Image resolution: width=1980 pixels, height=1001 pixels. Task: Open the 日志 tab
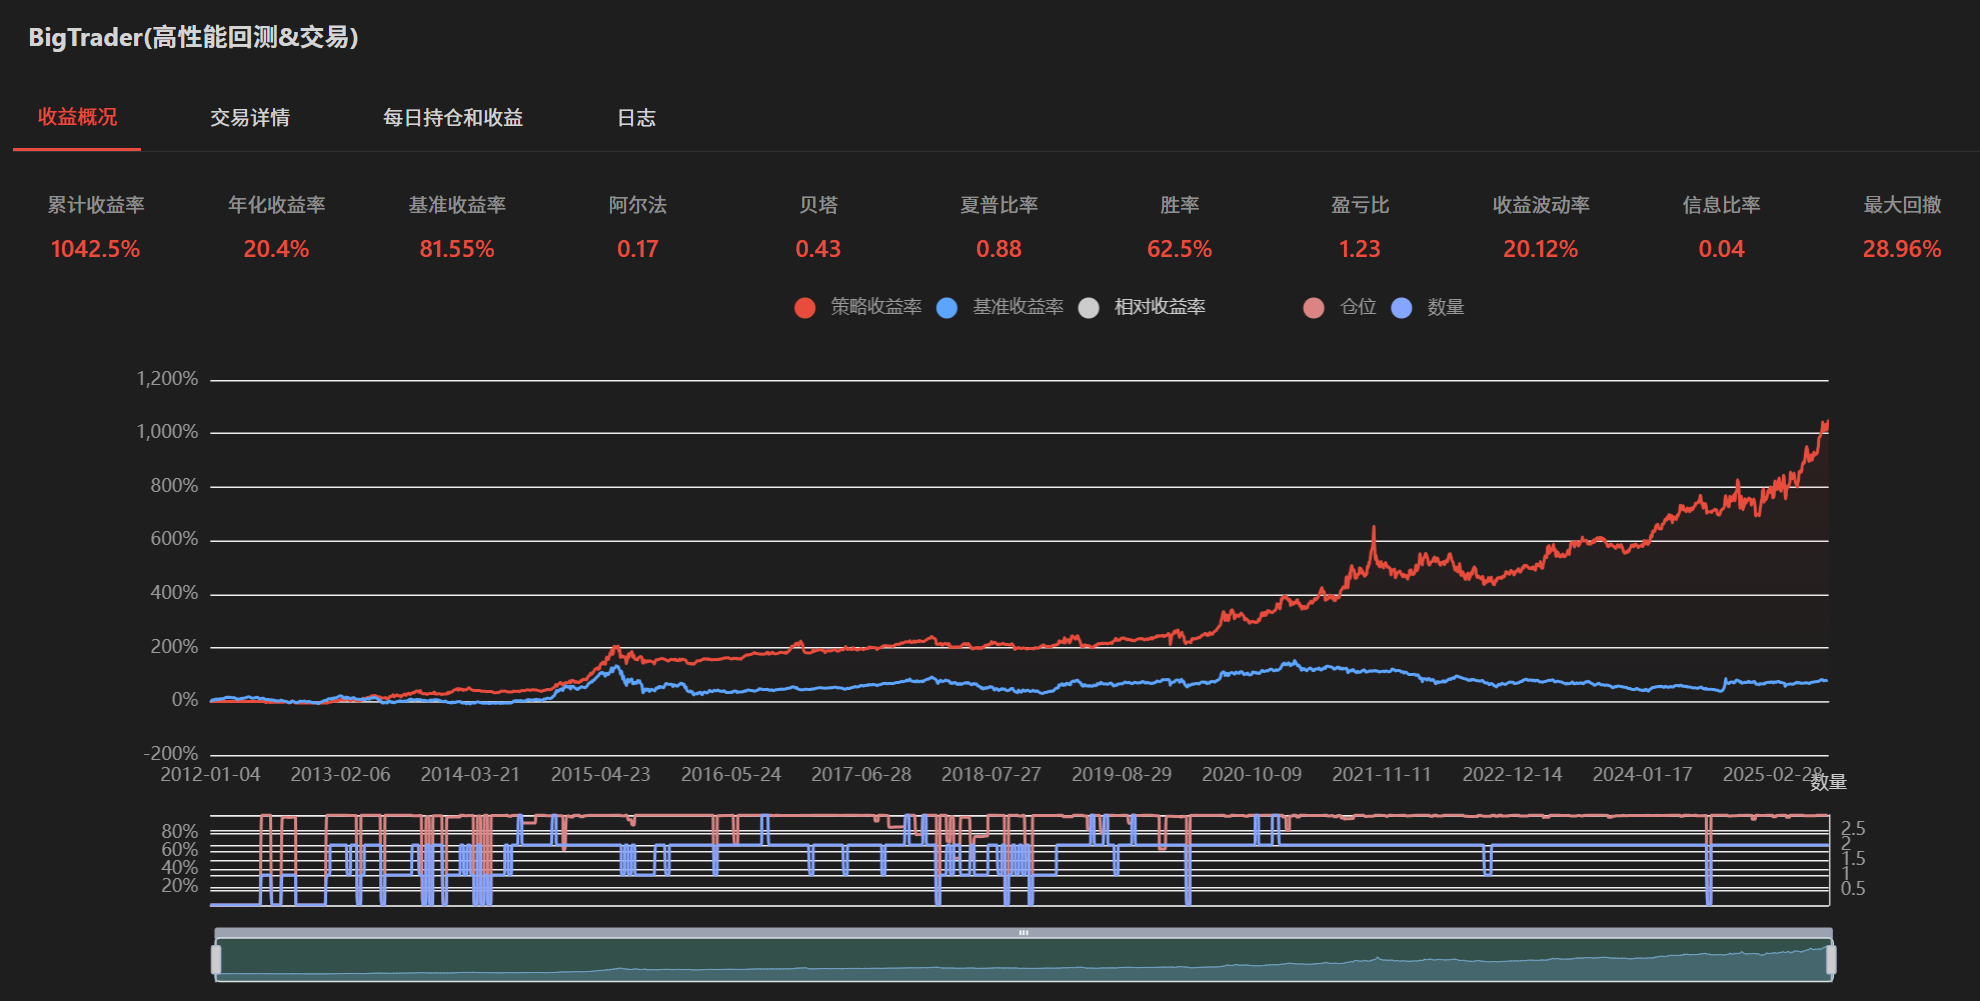coord(636,118)
